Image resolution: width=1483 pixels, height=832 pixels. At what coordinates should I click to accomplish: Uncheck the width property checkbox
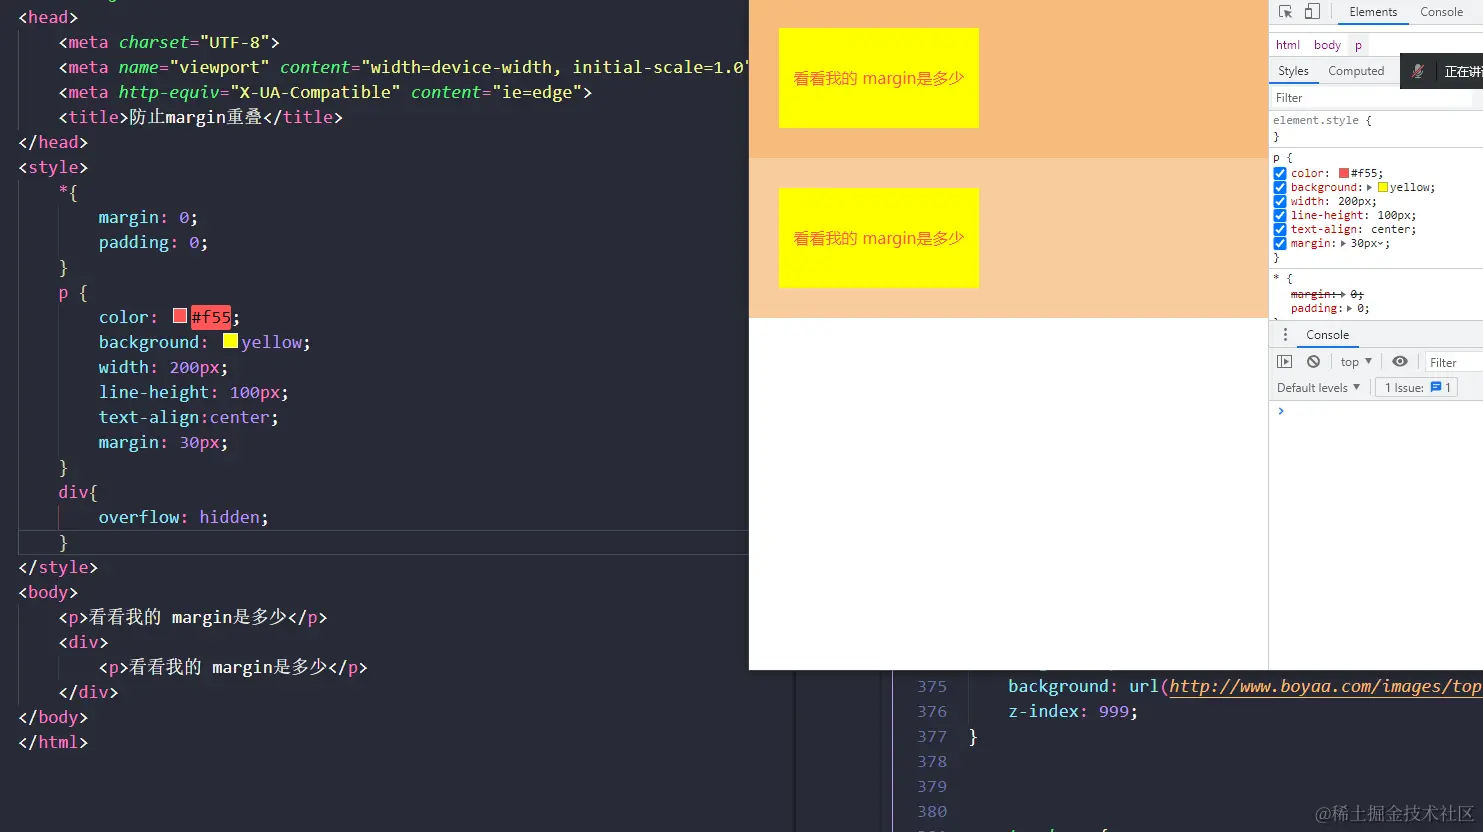(1280, 201)
